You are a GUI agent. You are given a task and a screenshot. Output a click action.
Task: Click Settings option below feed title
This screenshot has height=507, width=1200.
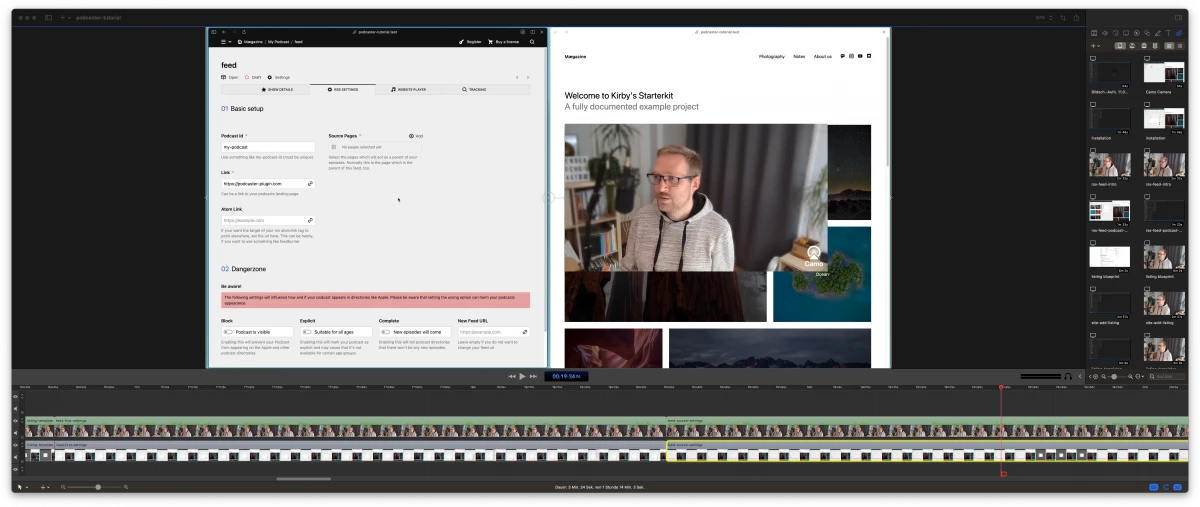[x=280, y=77]
